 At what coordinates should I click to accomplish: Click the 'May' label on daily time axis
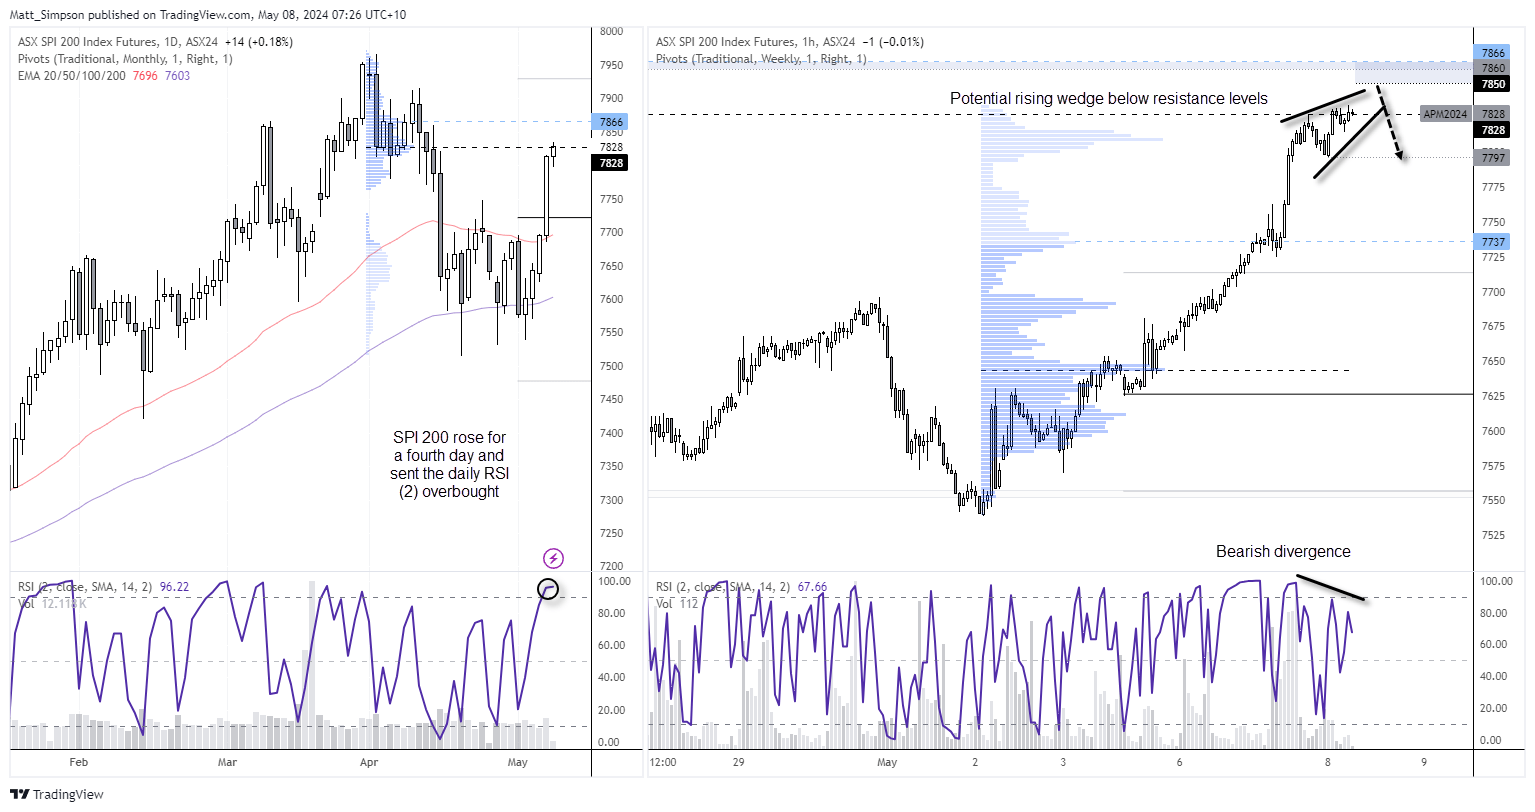coord(517,762)
